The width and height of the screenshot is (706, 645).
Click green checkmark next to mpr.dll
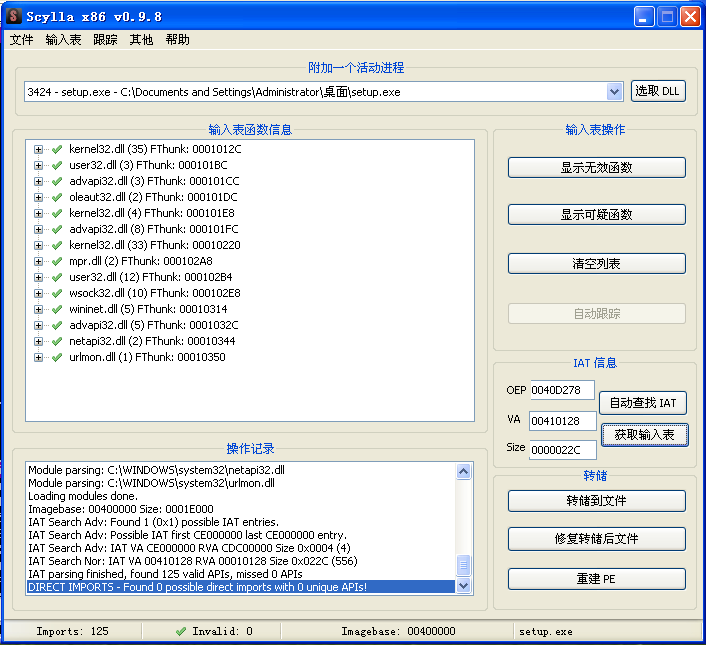[57, 262]
